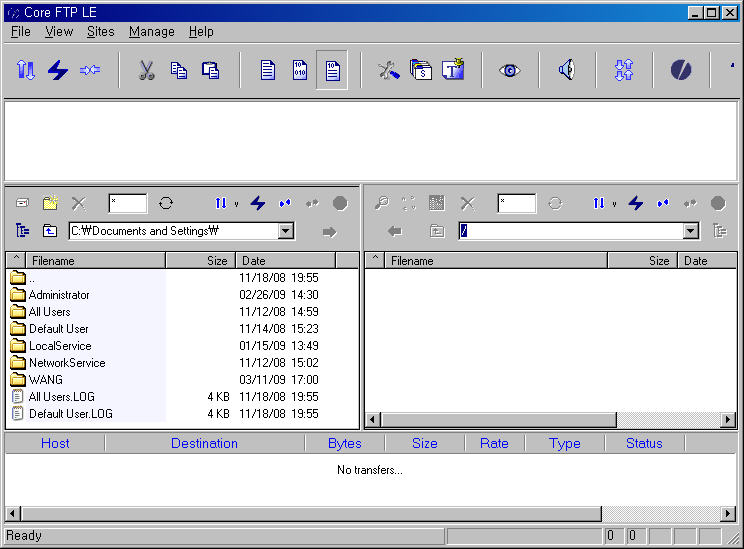Select the Default User.LOG file
Viewport: 744px width, 549px height.
[71, 414]
